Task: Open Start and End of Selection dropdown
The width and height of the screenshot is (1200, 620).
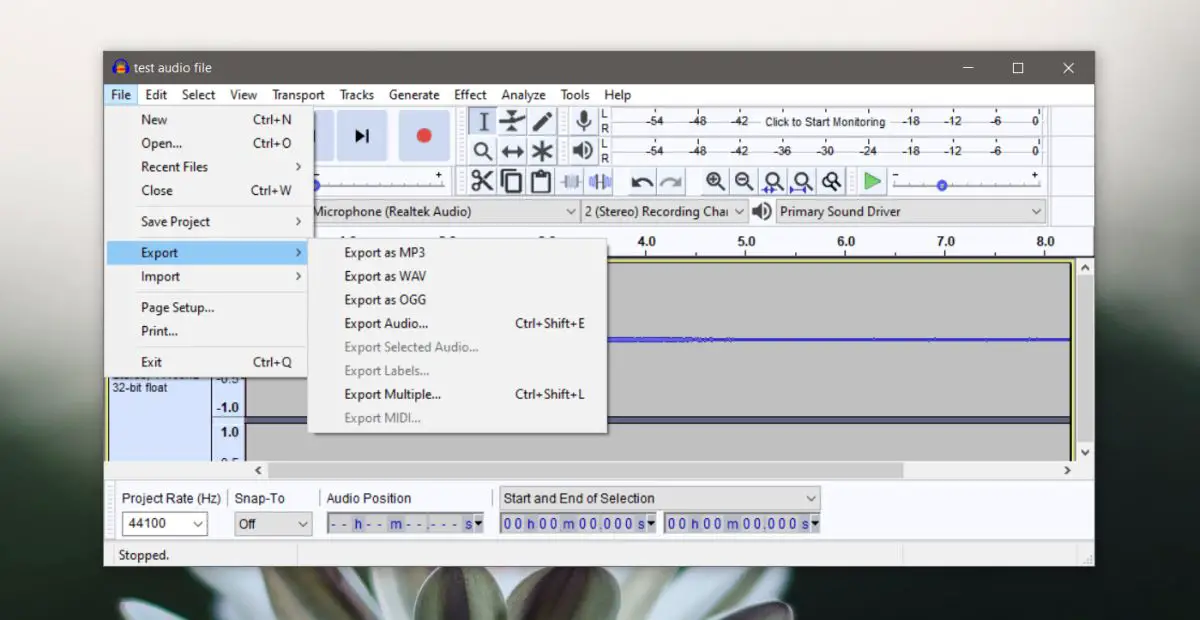Action: 659,498
